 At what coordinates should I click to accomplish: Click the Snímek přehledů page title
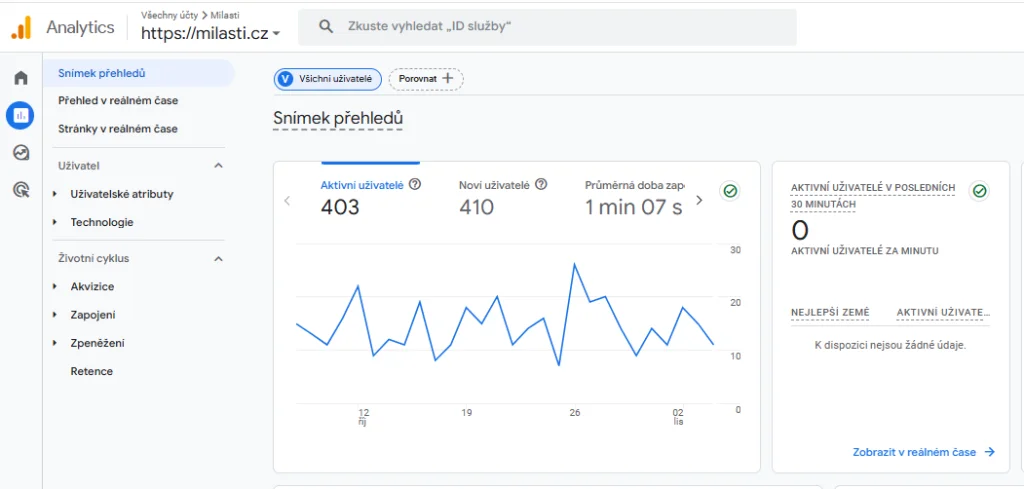pyautogui.click(x=338, y=119)
